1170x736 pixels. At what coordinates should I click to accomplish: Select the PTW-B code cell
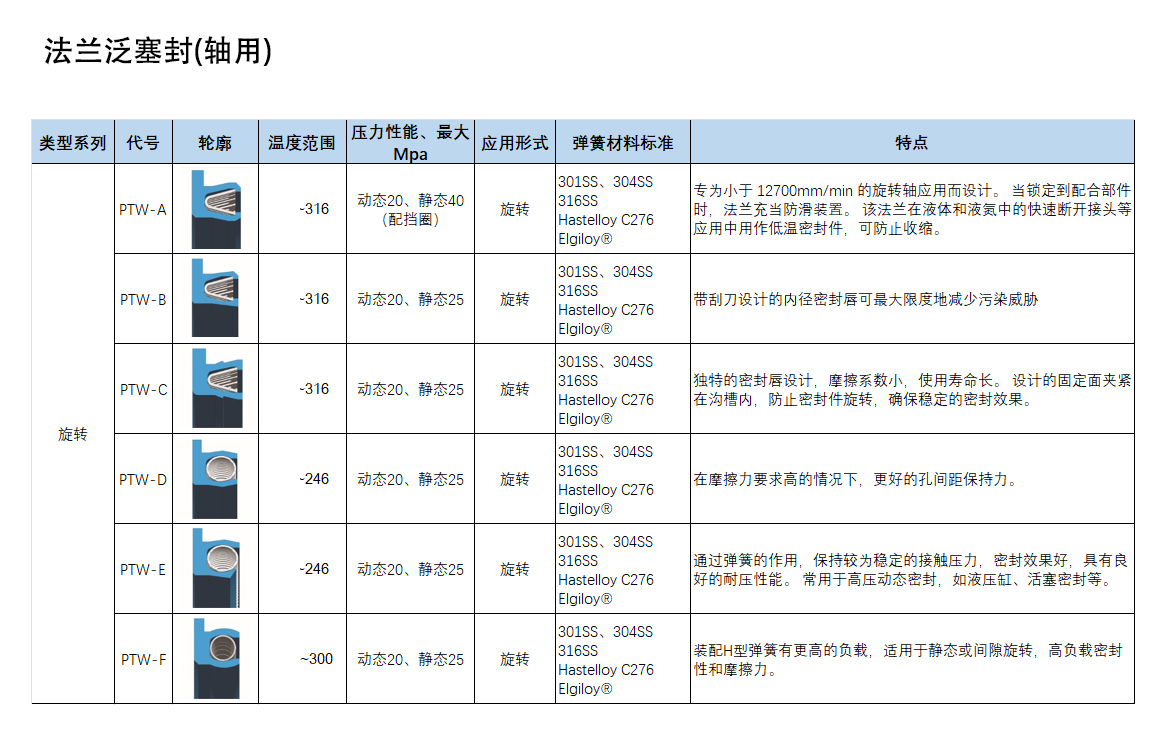coord(143,299)
